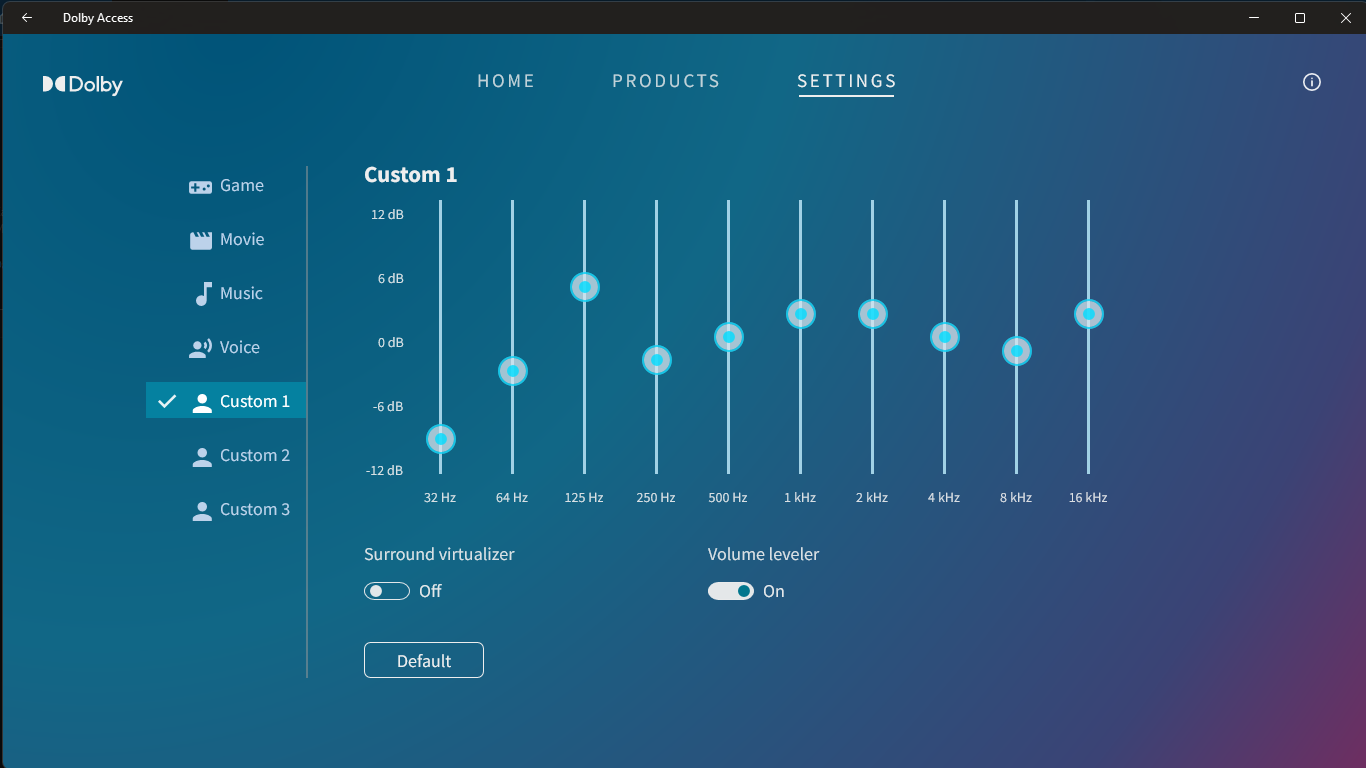1366x768 pixels.
Task: Click the 16 kHz slider handle
Action: click(x=1089, y=314)
